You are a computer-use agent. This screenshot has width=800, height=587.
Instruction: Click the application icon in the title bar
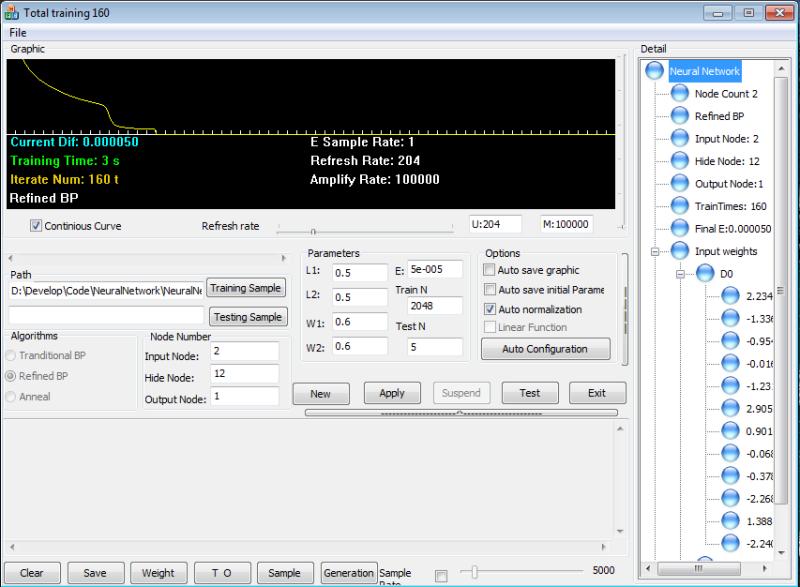coord(11,13)
